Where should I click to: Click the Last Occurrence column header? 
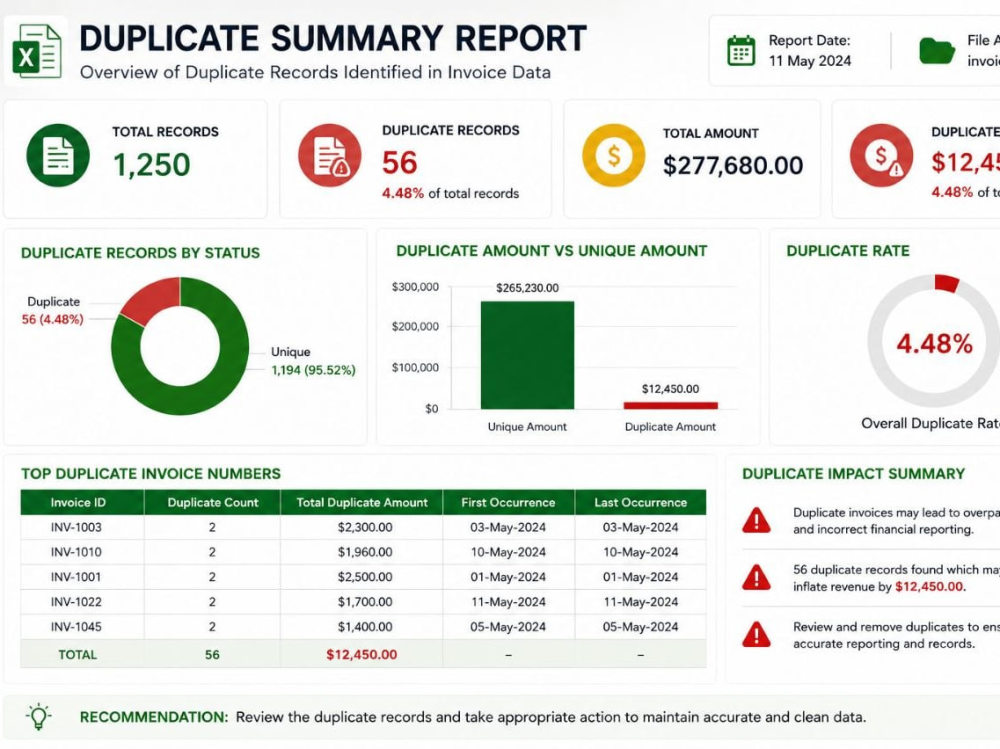640,502
